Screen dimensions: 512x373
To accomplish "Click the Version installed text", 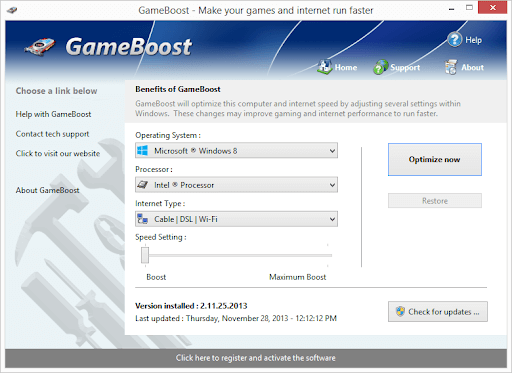I will point(191,306).
